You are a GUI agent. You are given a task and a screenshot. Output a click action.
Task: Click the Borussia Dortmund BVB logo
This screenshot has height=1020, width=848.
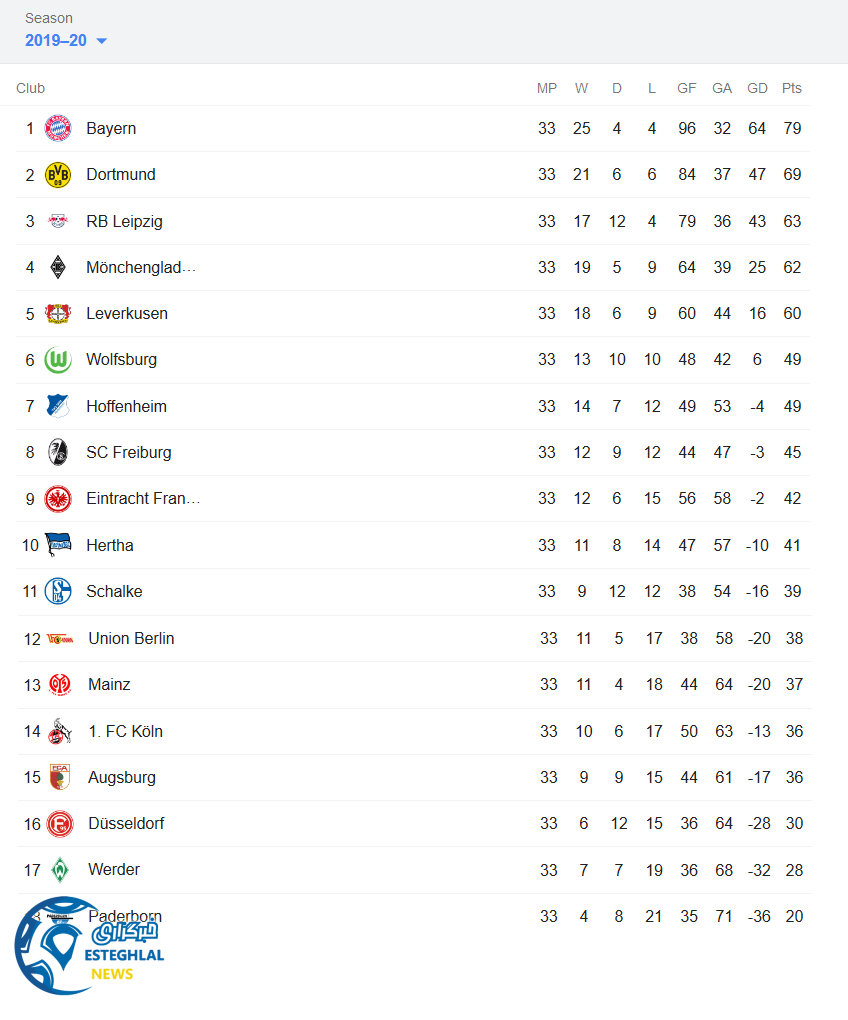click(58, 175)
